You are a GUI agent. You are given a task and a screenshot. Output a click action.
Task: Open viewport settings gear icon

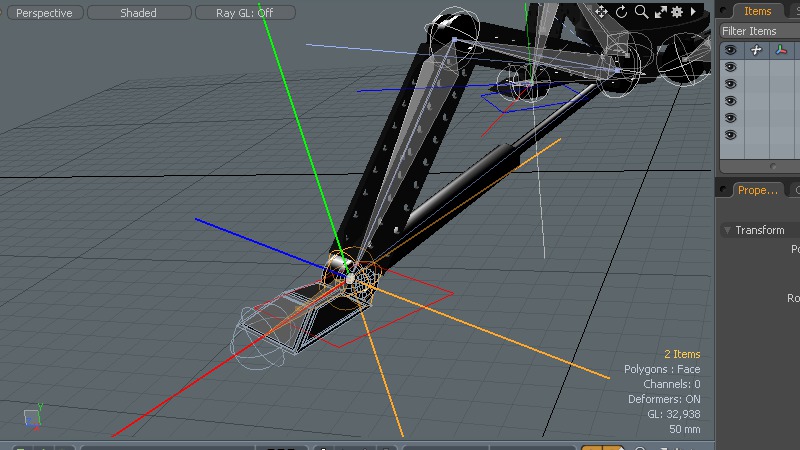pos(677,12)
